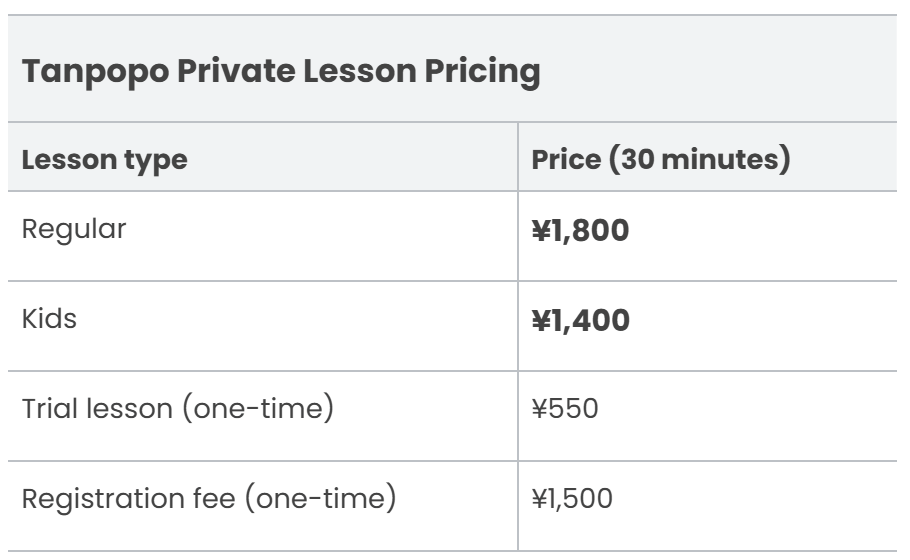
Task: Select the Lesson type column header
Action: point(105,159)
